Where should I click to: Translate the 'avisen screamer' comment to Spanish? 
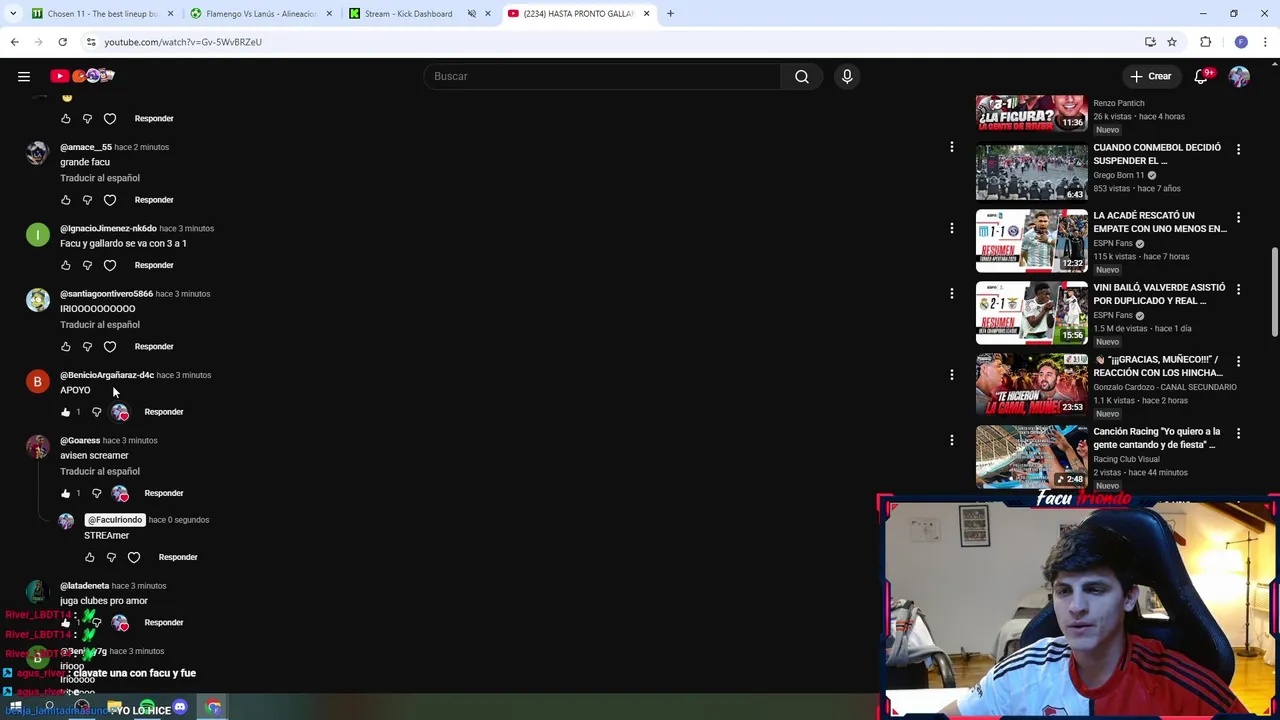tap(100, 471)
